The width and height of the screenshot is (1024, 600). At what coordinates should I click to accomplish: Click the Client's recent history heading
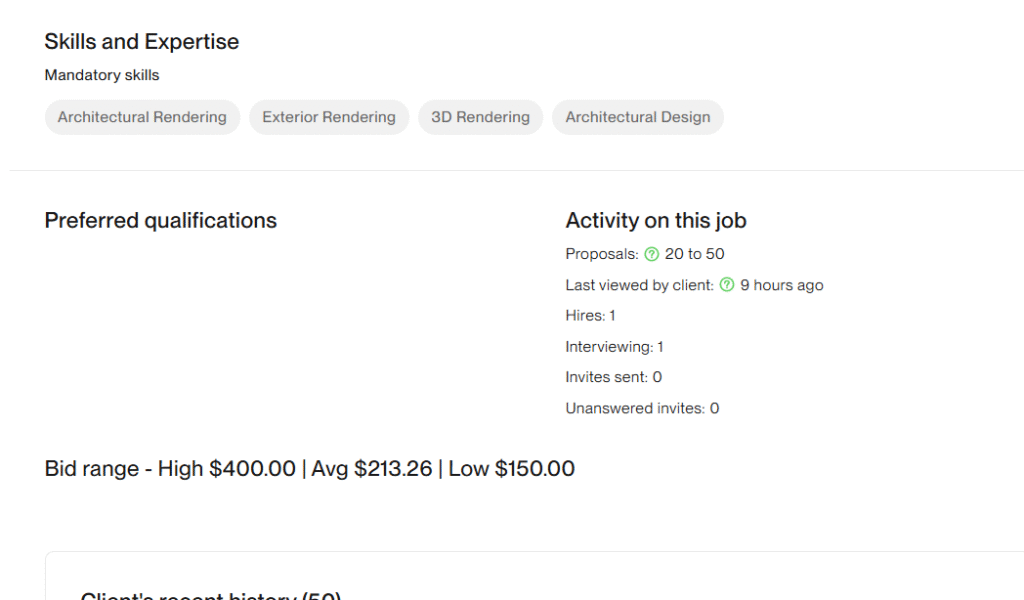click(211, 595)
